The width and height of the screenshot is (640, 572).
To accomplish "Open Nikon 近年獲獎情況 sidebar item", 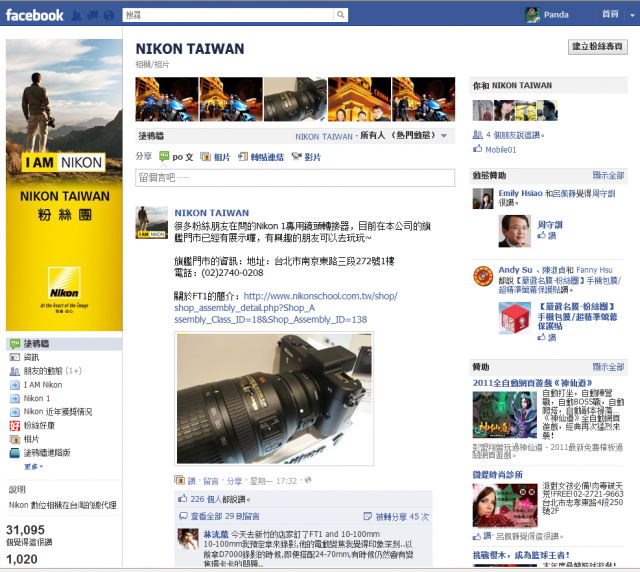I will pos(51,412).
